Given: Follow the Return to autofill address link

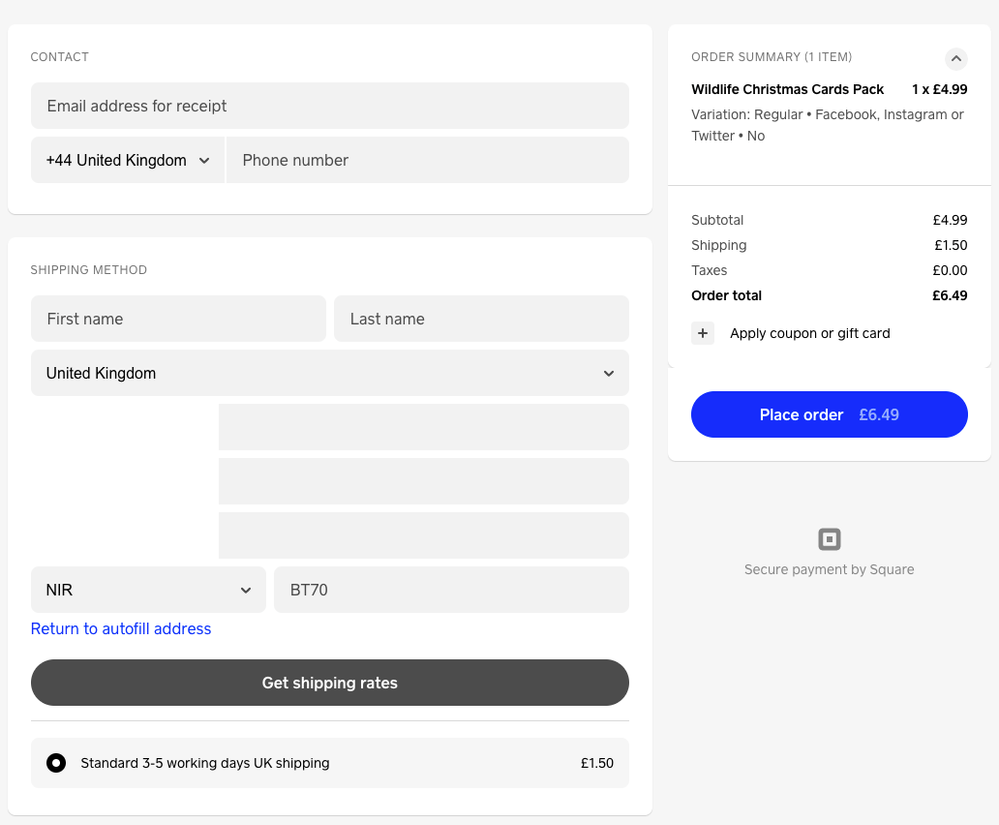Looking at the screenshot, I should (x=121, y=629).
